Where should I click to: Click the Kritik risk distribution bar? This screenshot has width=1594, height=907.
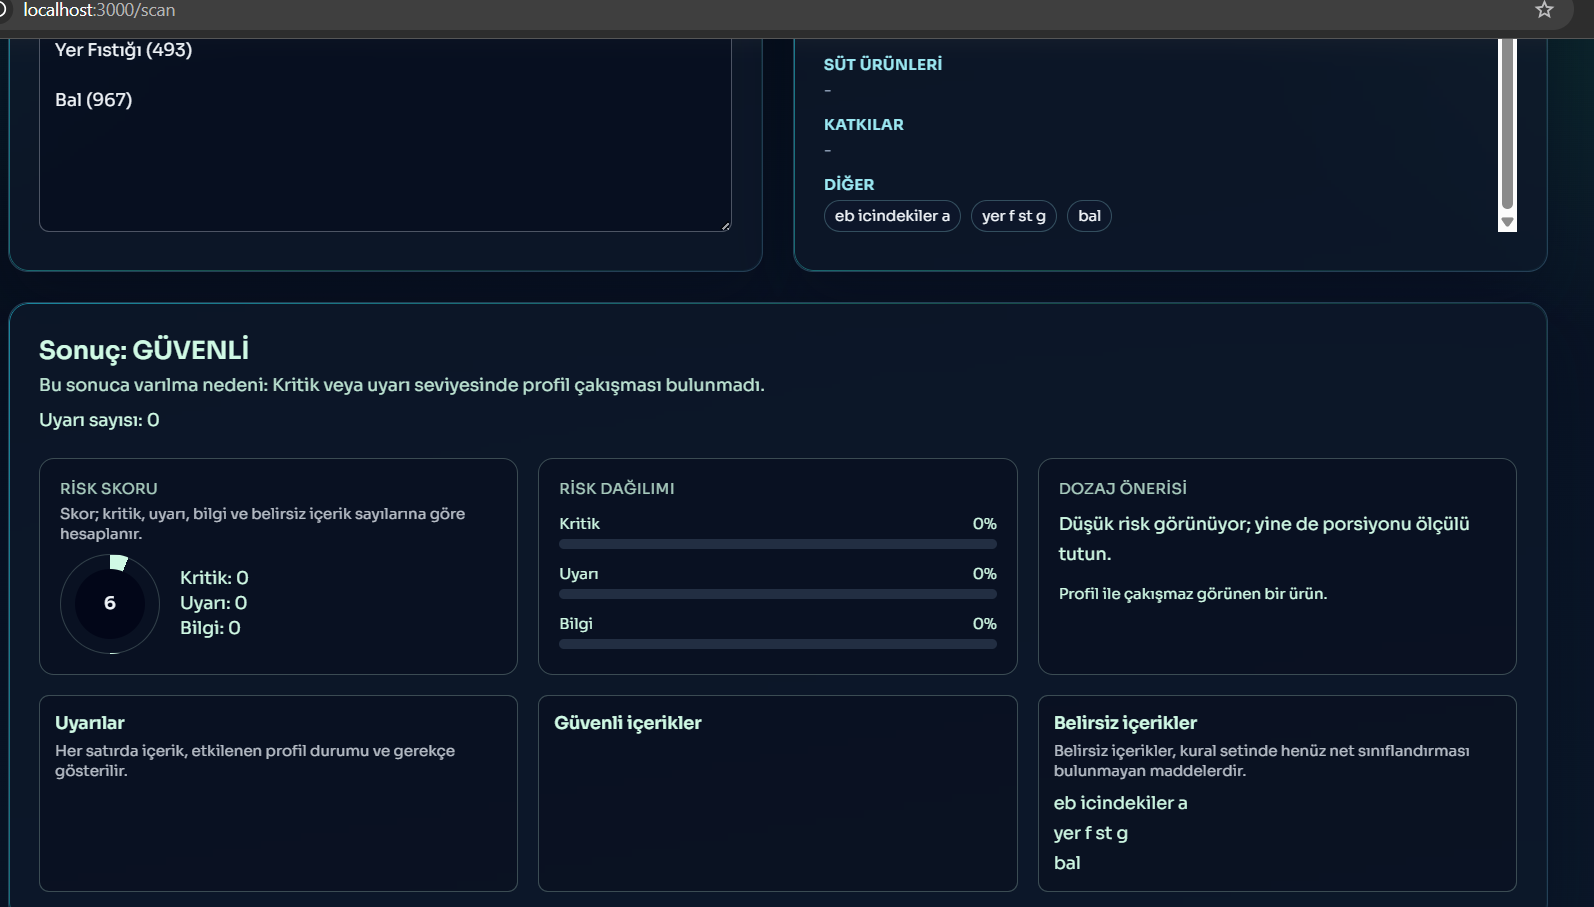[777, 544]
